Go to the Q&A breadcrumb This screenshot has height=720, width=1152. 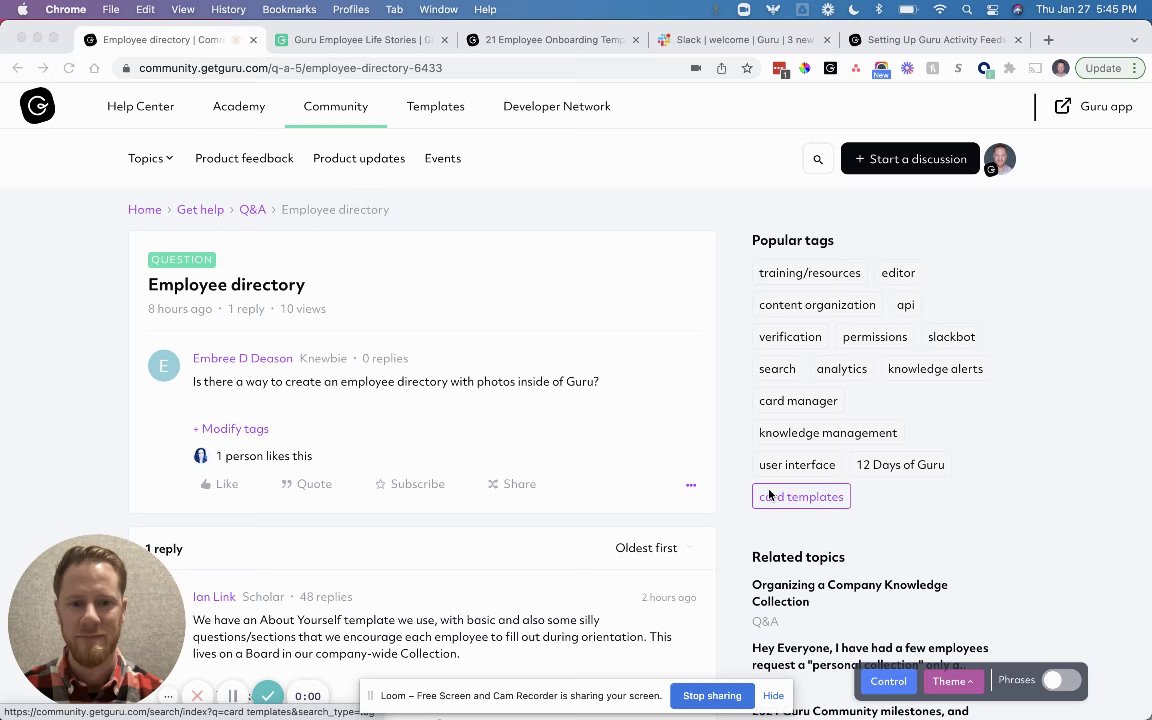point(252,210)
